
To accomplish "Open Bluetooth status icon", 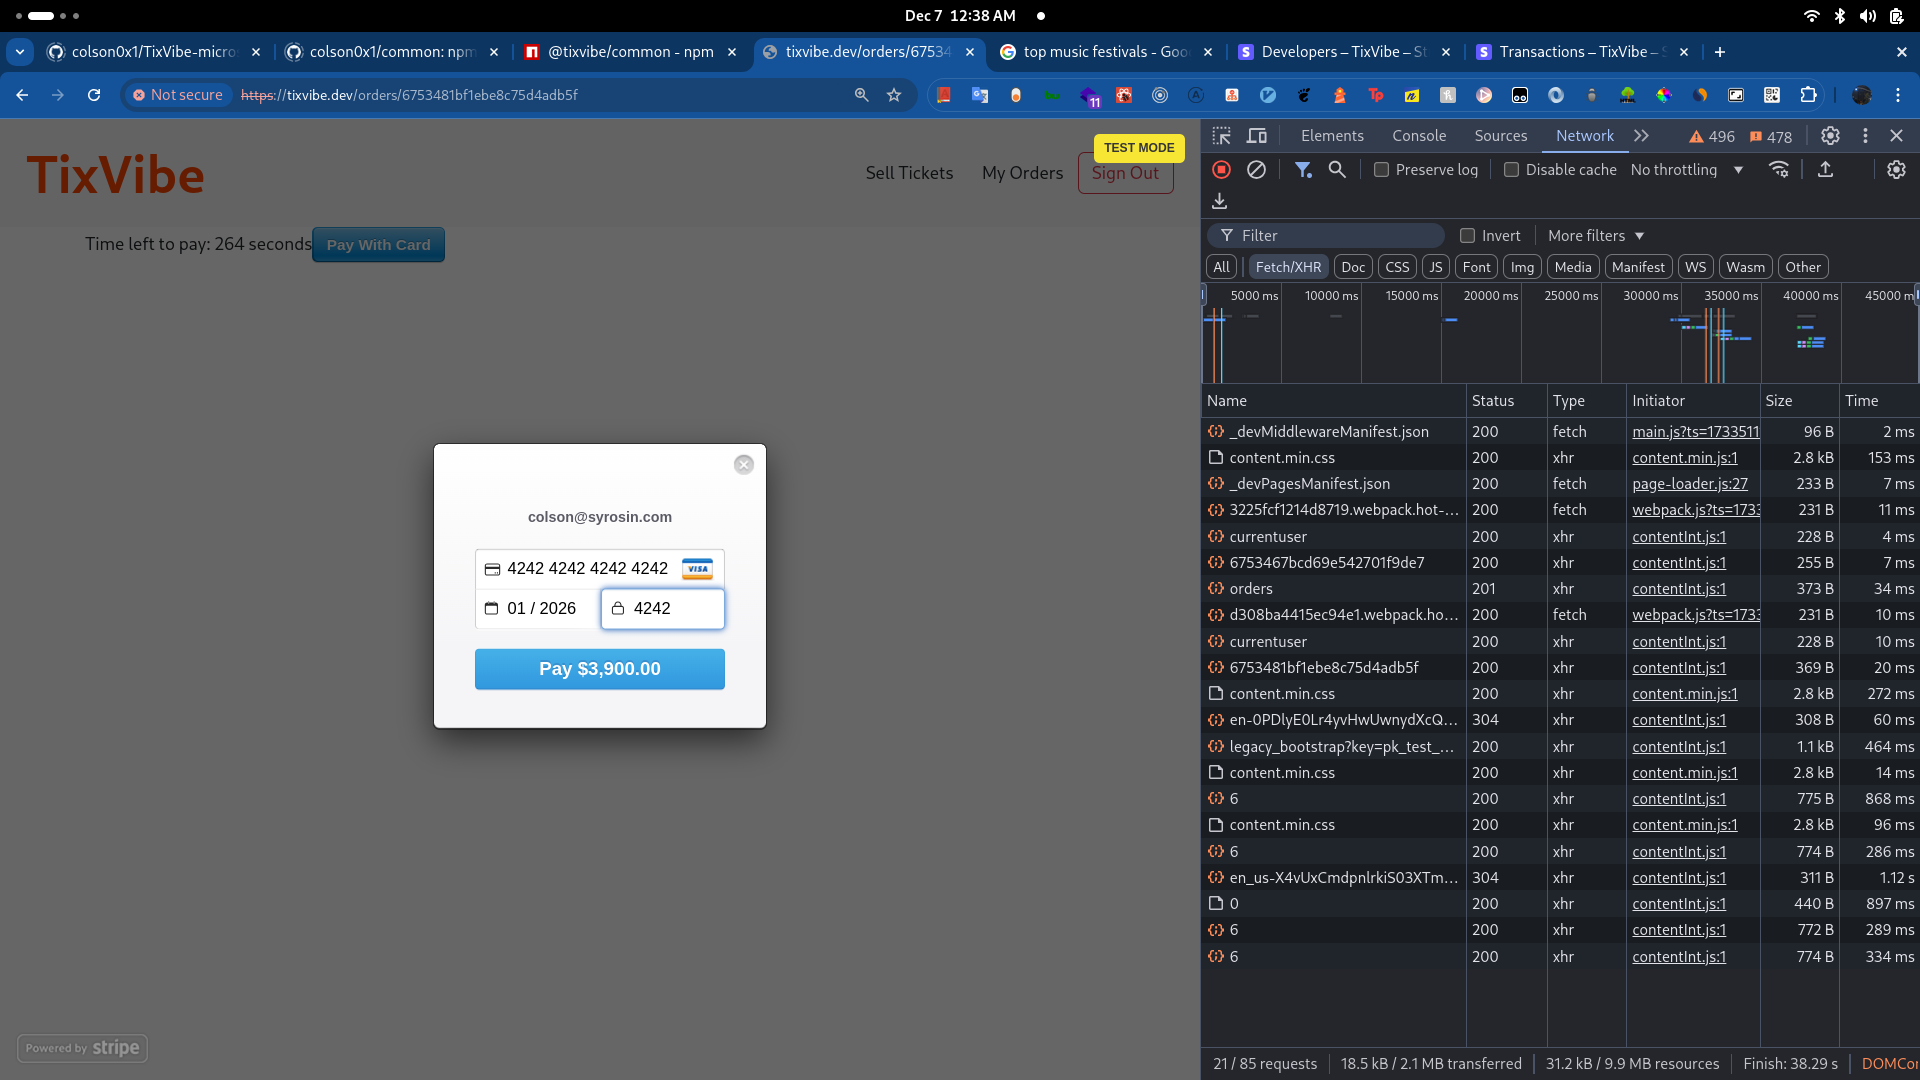I will click(x=1839, y=16).
